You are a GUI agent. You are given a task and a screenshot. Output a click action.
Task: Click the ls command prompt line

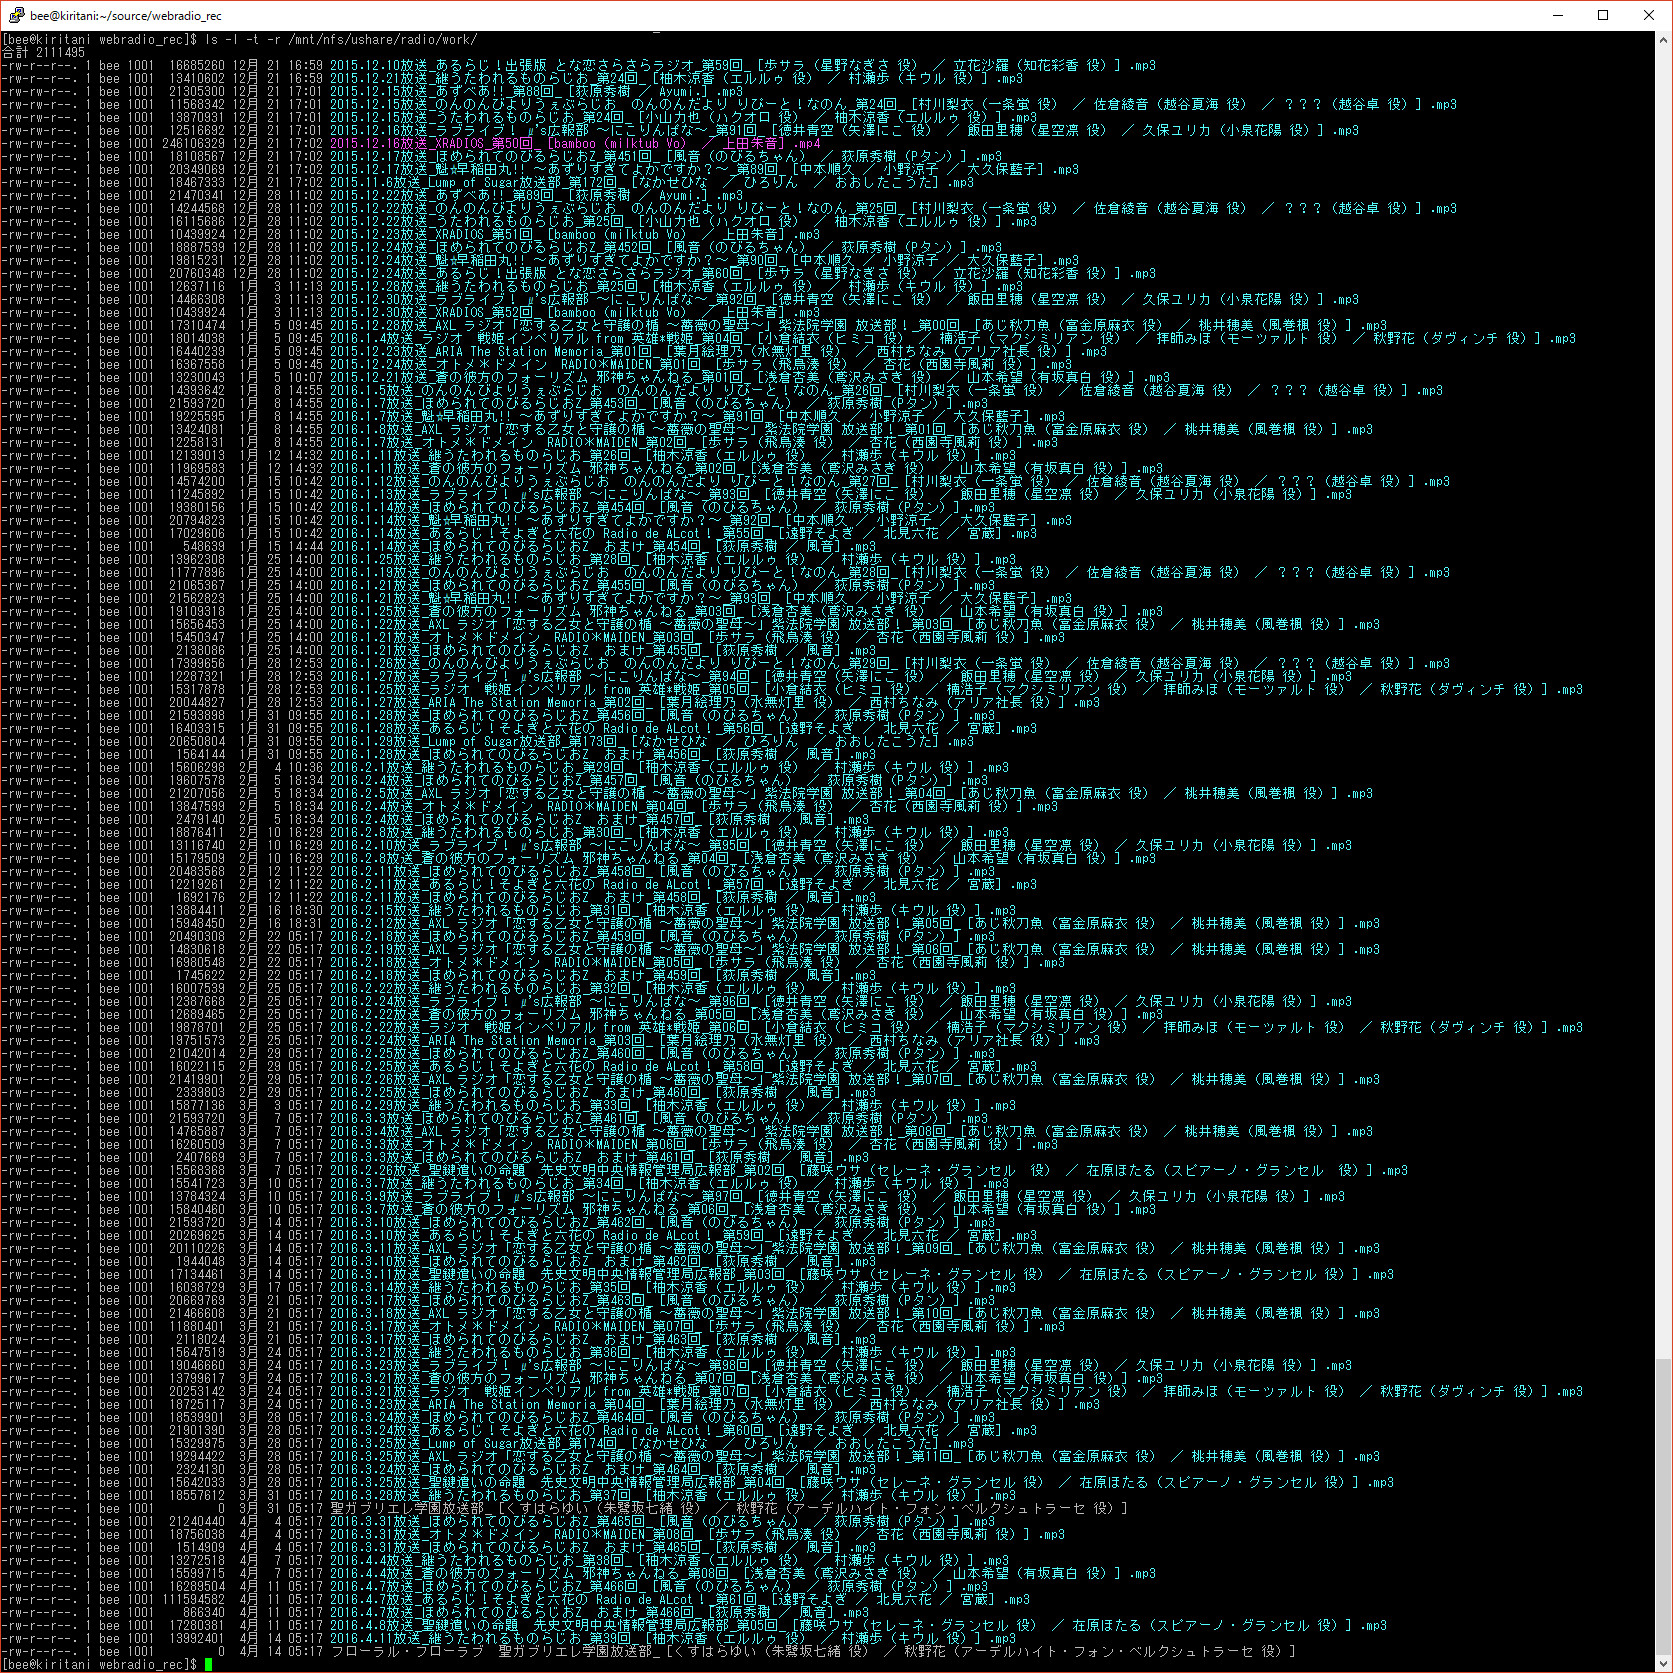click(240, 40)
